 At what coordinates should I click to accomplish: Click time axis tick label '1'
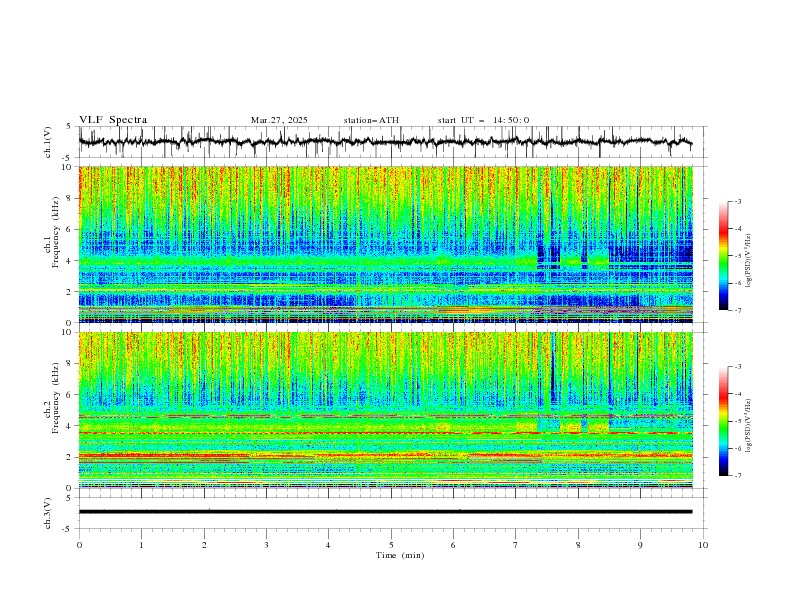[x=141, y=545]
